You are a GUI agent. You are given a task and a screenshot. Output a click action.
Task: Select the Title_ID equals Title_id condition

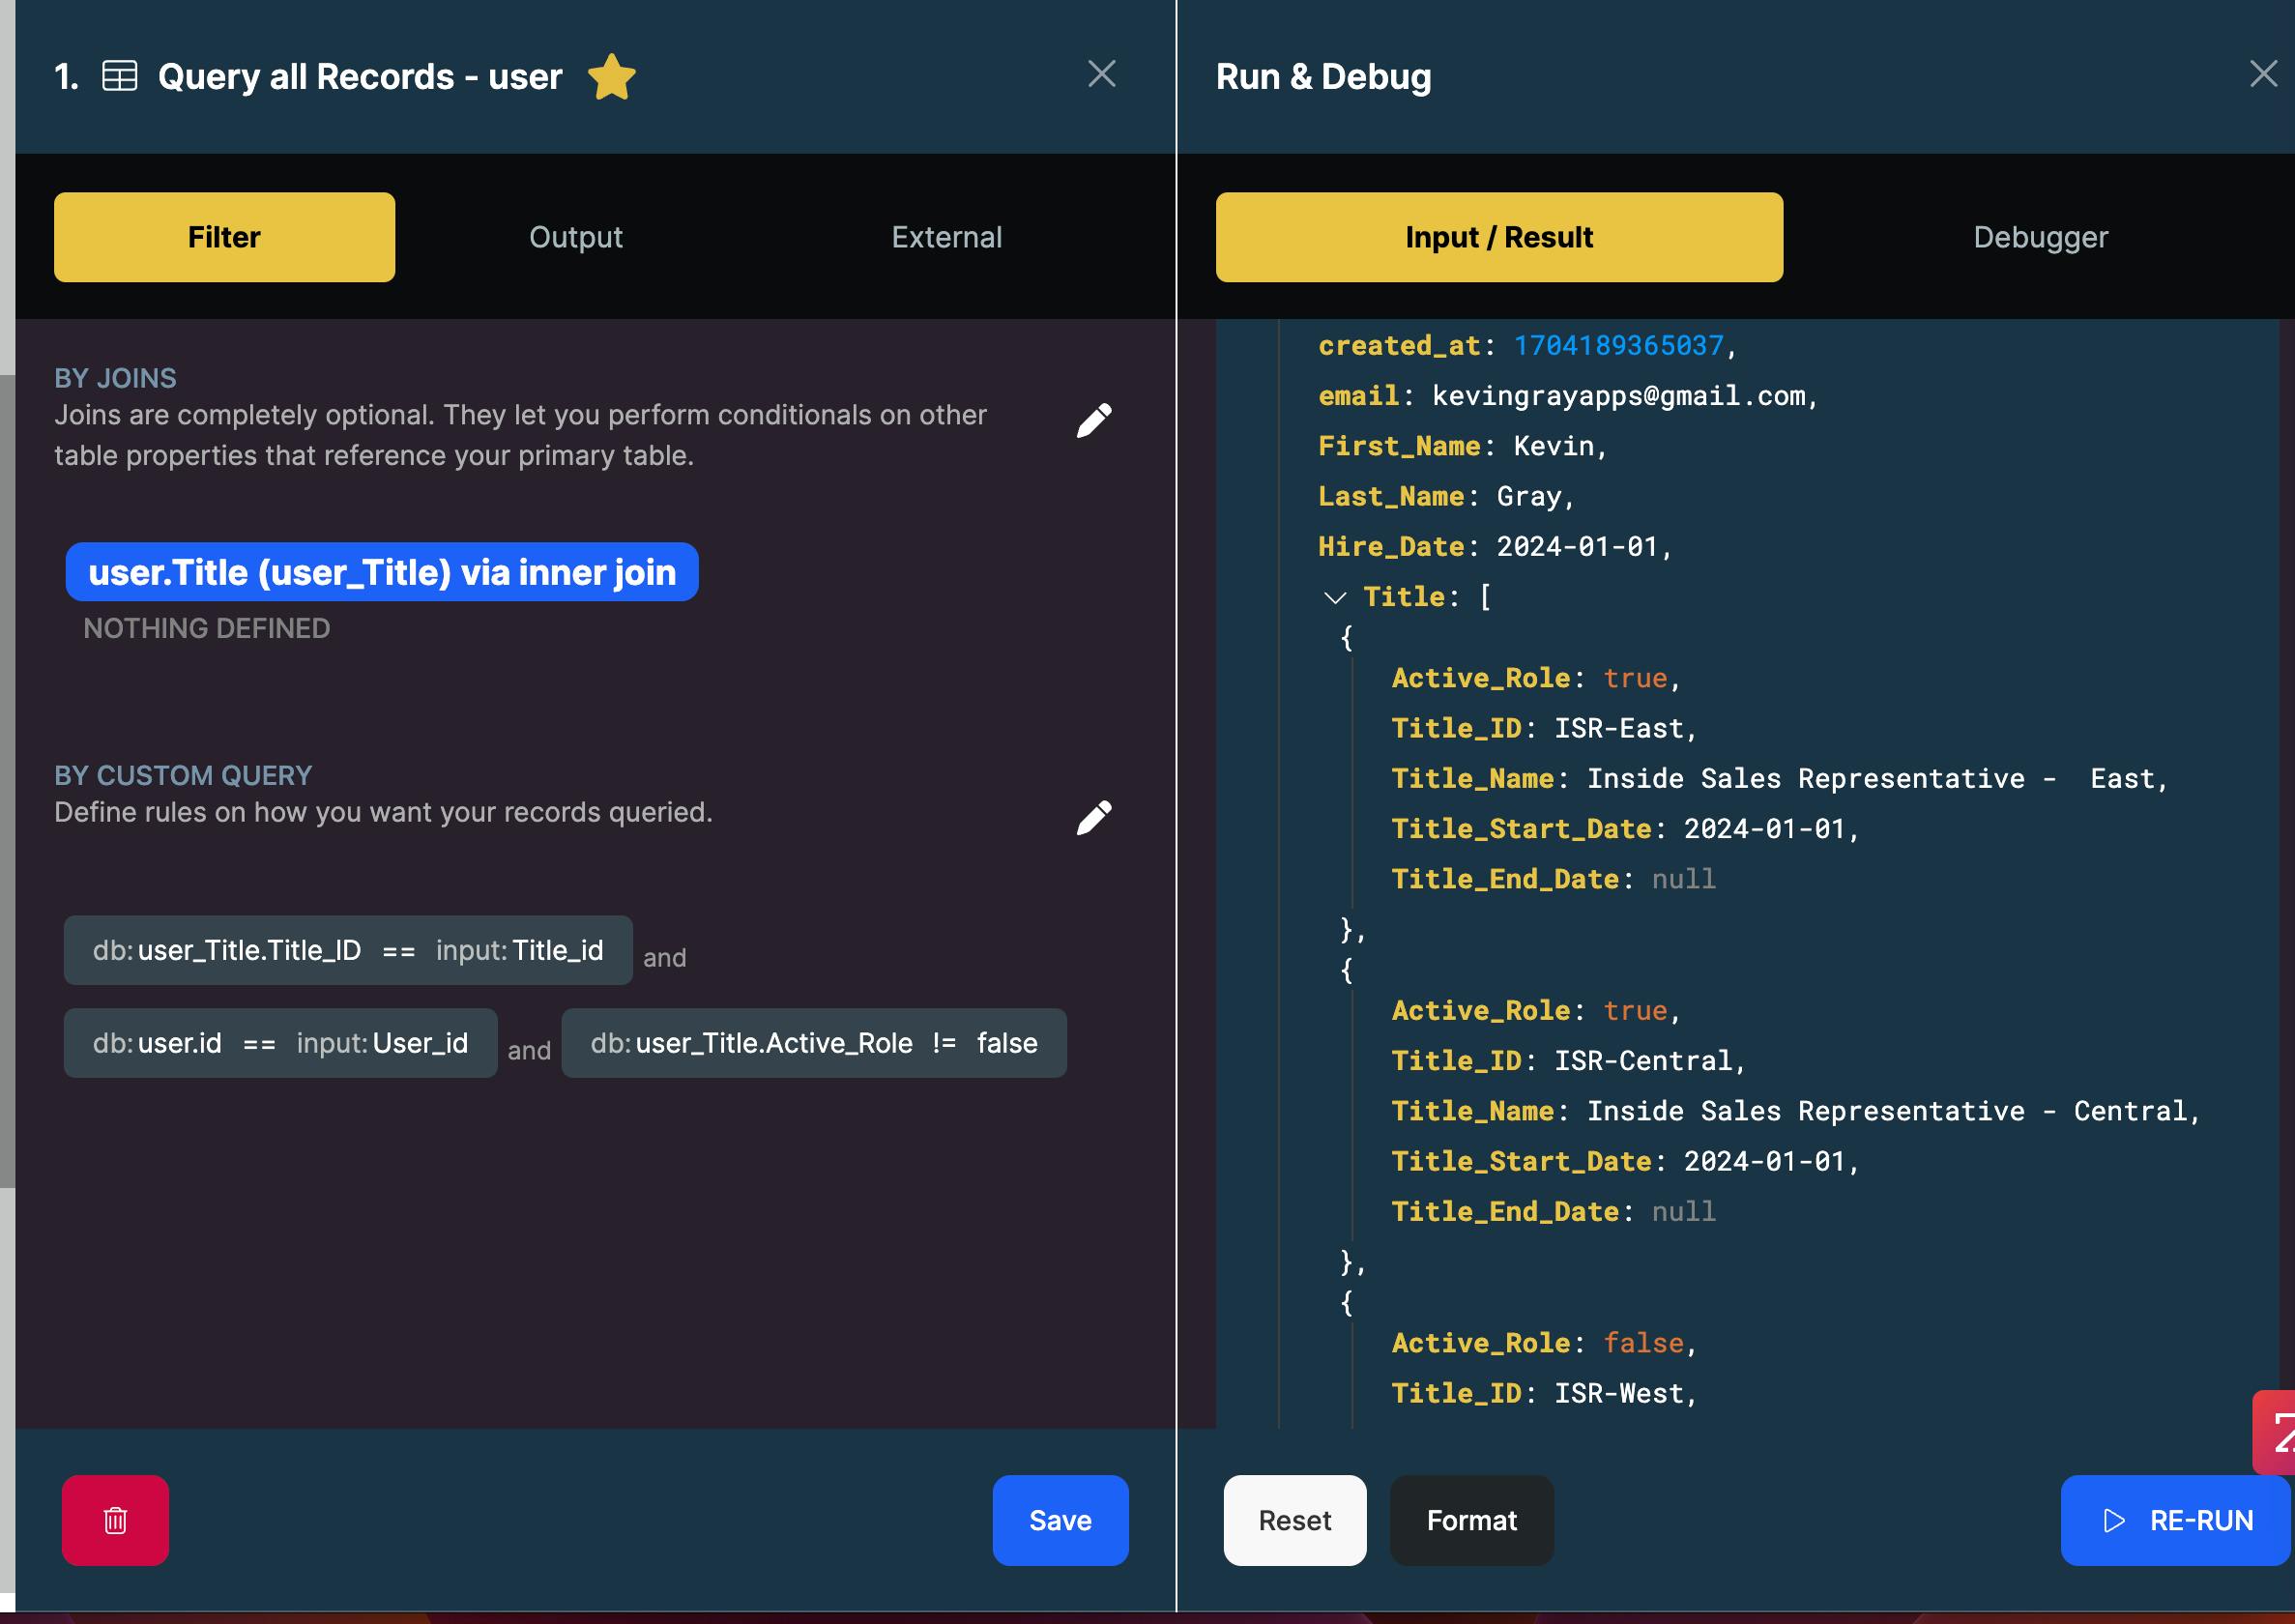(x=347, y=950)
